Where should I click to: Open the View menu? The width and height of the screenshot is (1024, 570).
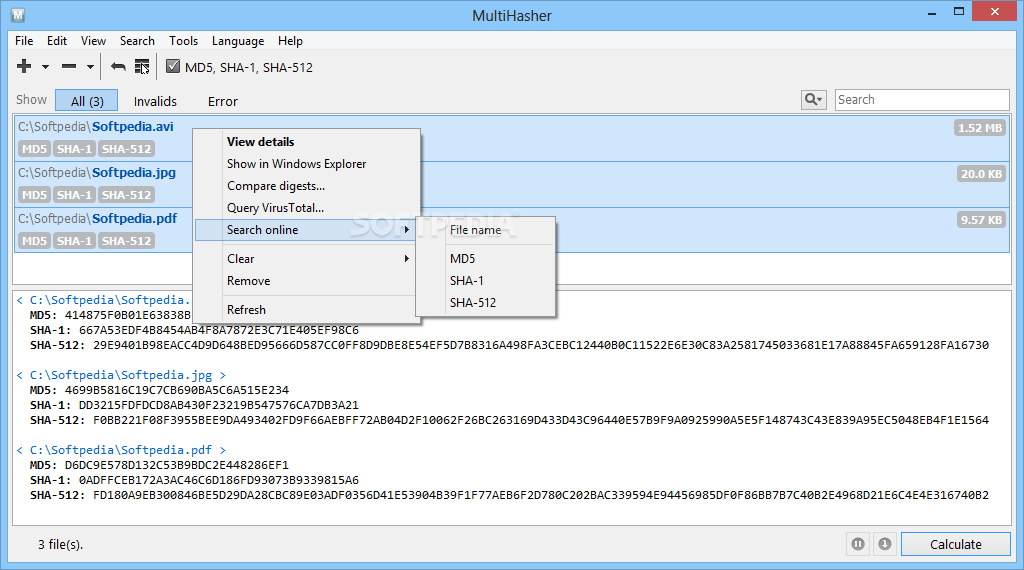(x=93, y=40)
